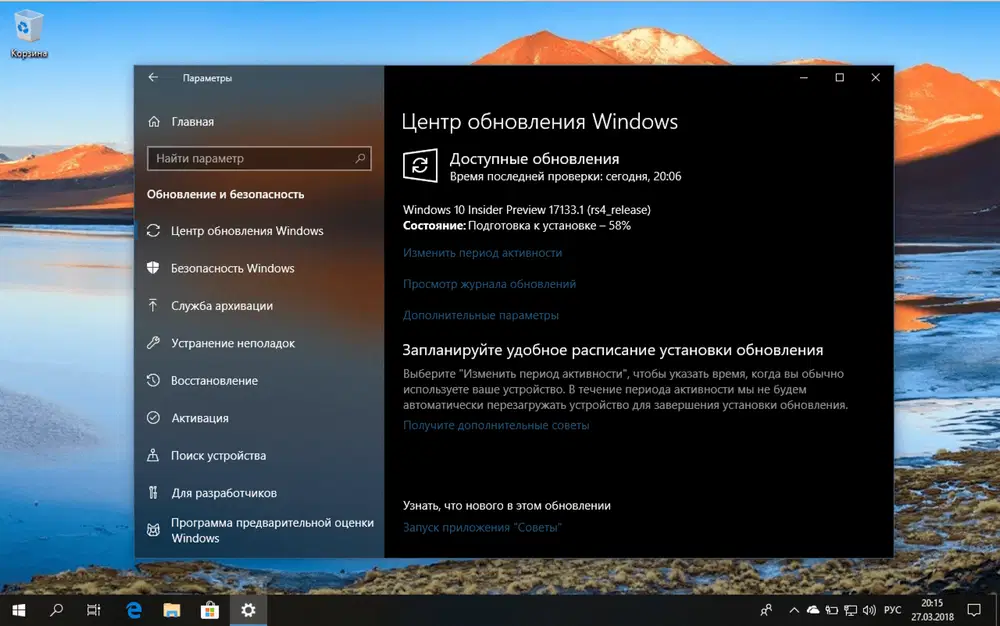This screenshot has height=626, width=1000.
Task: Open Microsoft Store from taskbar
Action: [210, 610]
